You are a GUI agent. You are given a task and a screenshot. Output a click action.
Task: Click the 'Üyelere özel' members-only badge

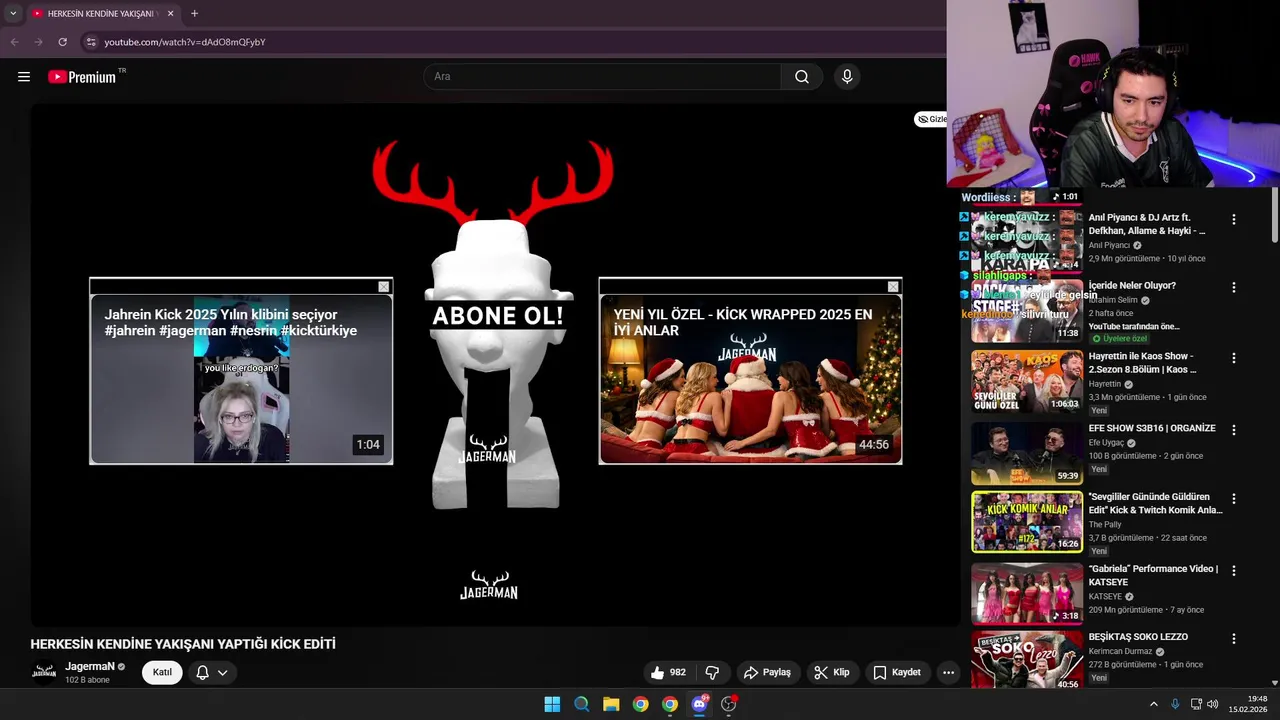click(x=1118, y=339)
